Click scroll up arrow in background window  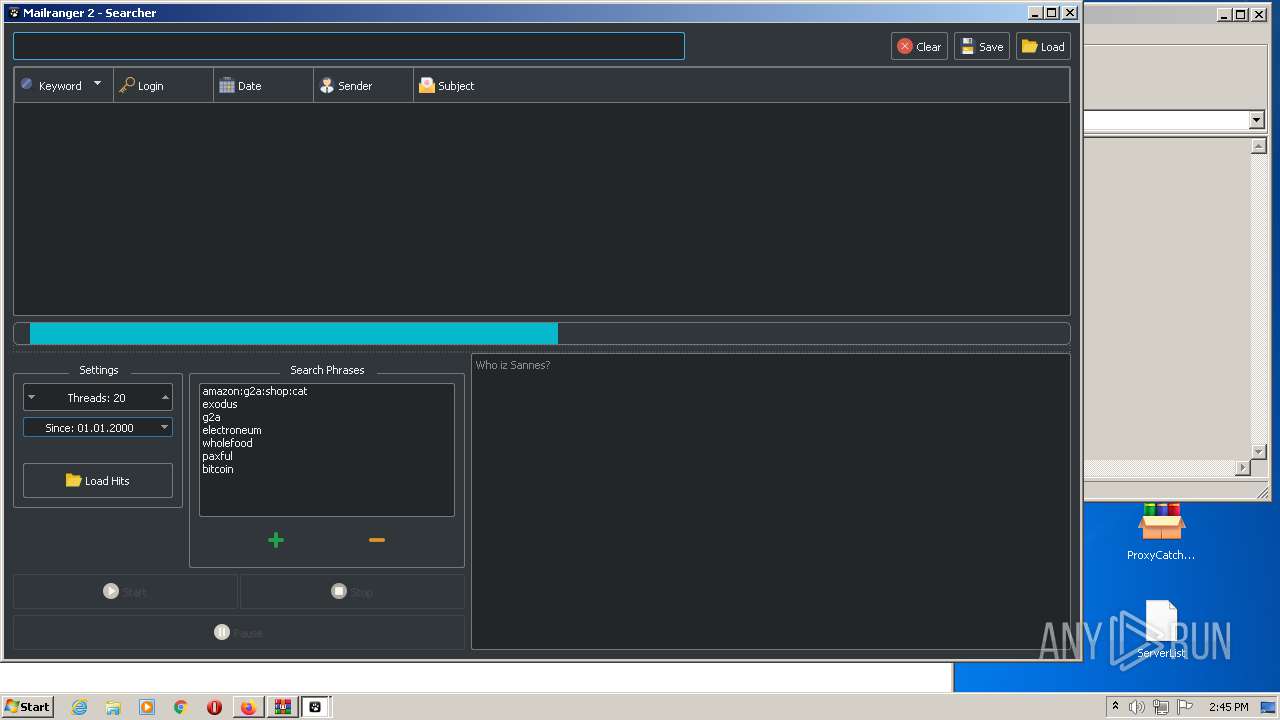point(1259,146)
